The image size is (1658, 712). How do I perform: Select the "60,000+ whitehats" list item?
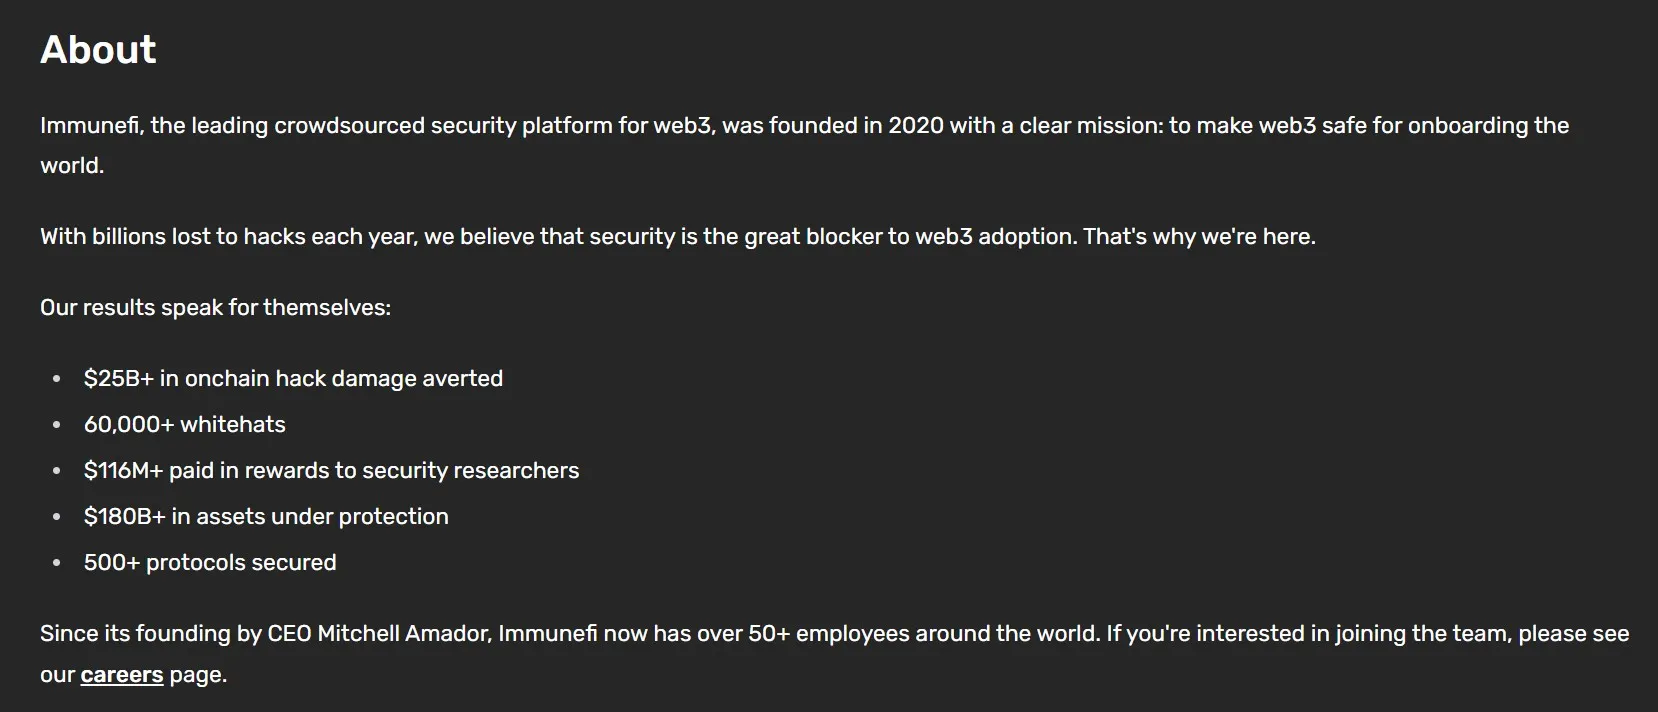pos(184,425)
